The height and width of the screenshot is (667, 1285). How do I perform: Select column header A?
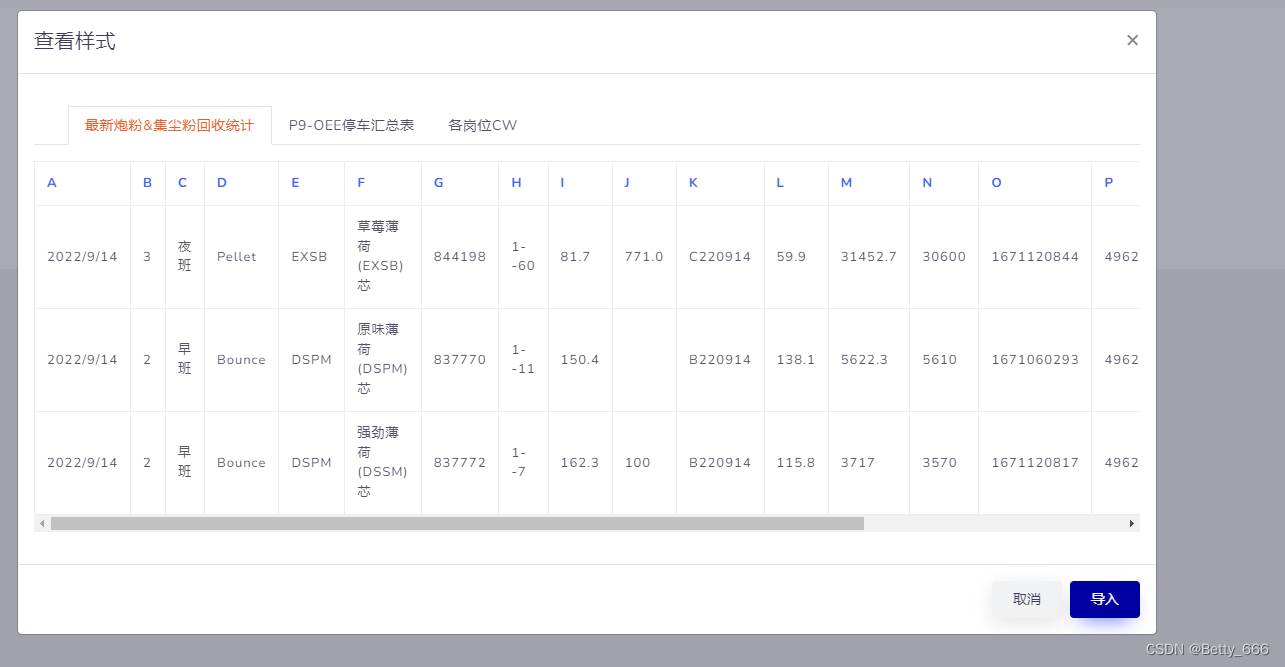pyautogui.click(x=51, y=183)
